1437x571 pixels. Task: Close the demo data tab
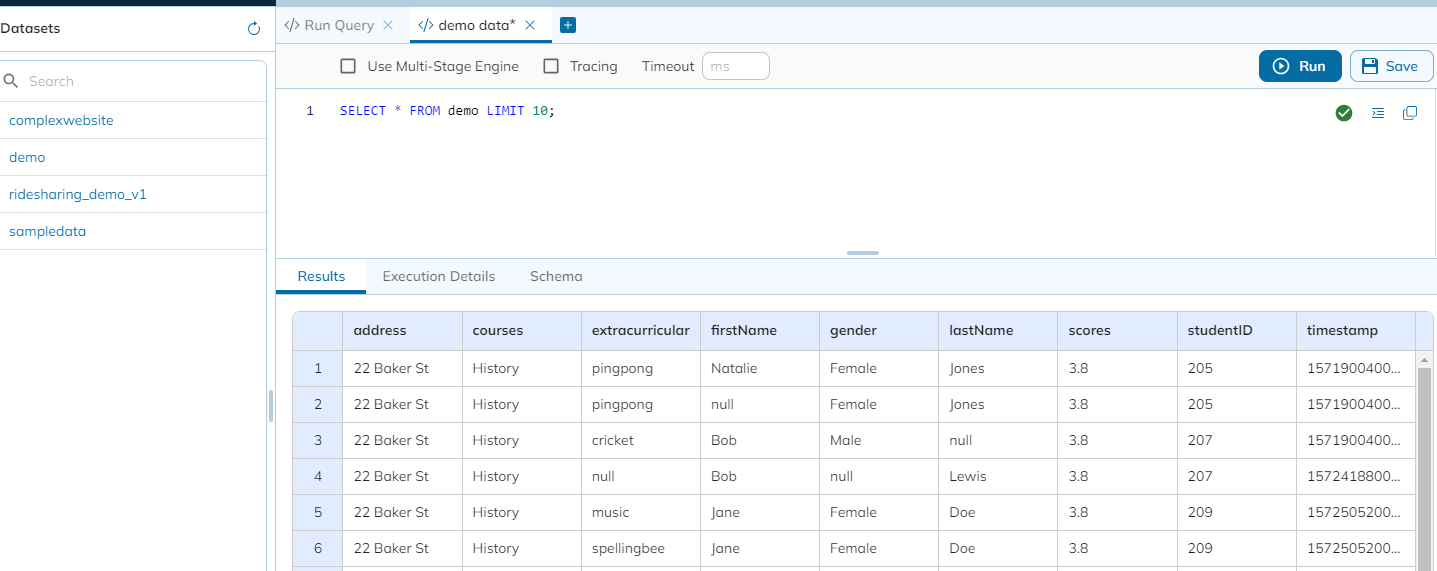point(530,25)
